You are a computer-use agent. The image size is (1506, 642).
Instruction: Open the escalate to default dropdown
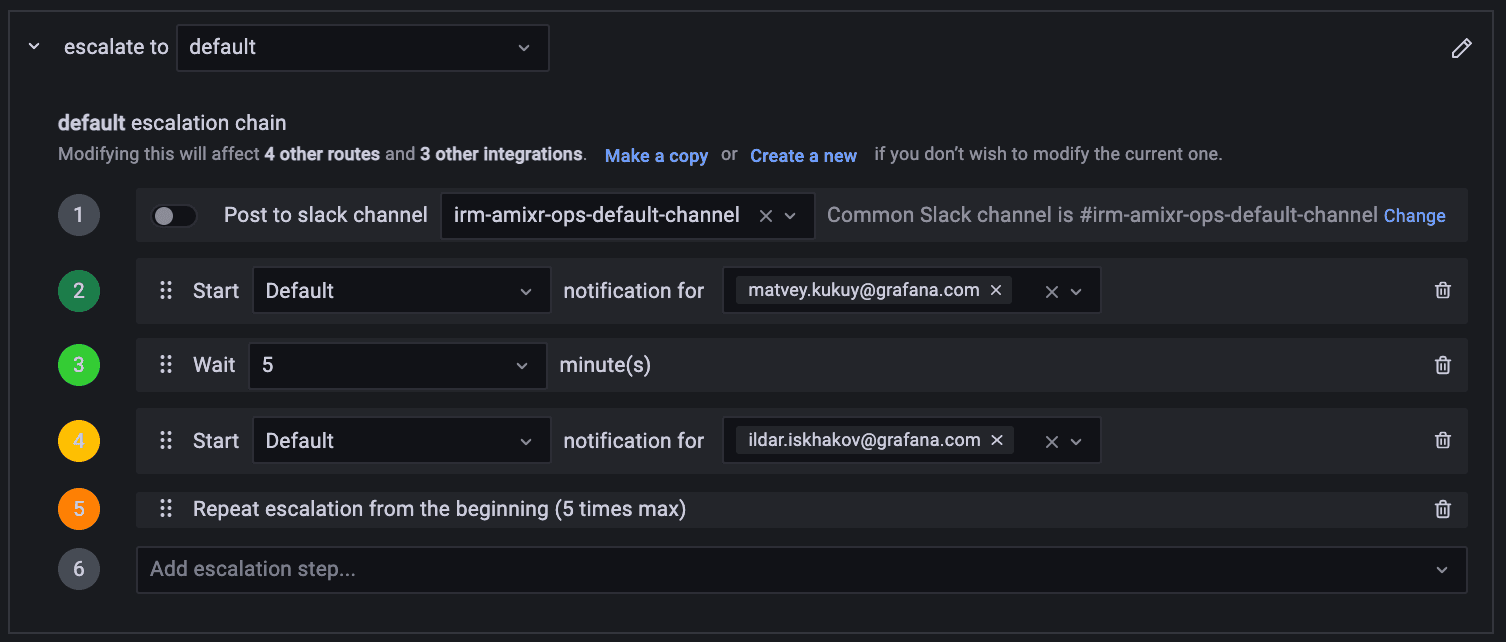pyautogui.click(x=362, y=48)
